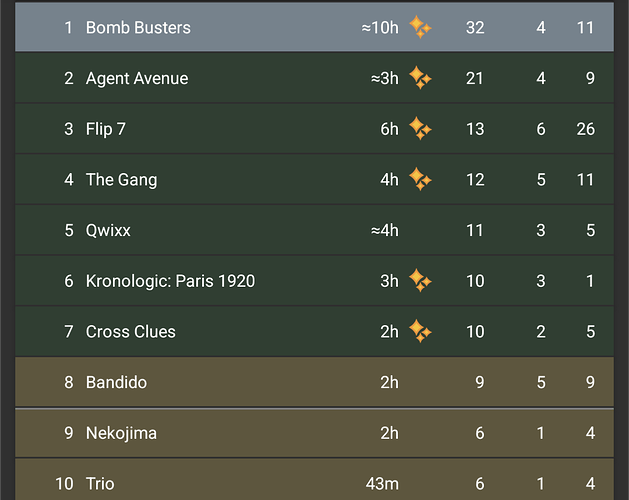Click the sparkle icon beside Bomb Busters
The height and width of the screenshot is (500, 629).
coord(420,28)
